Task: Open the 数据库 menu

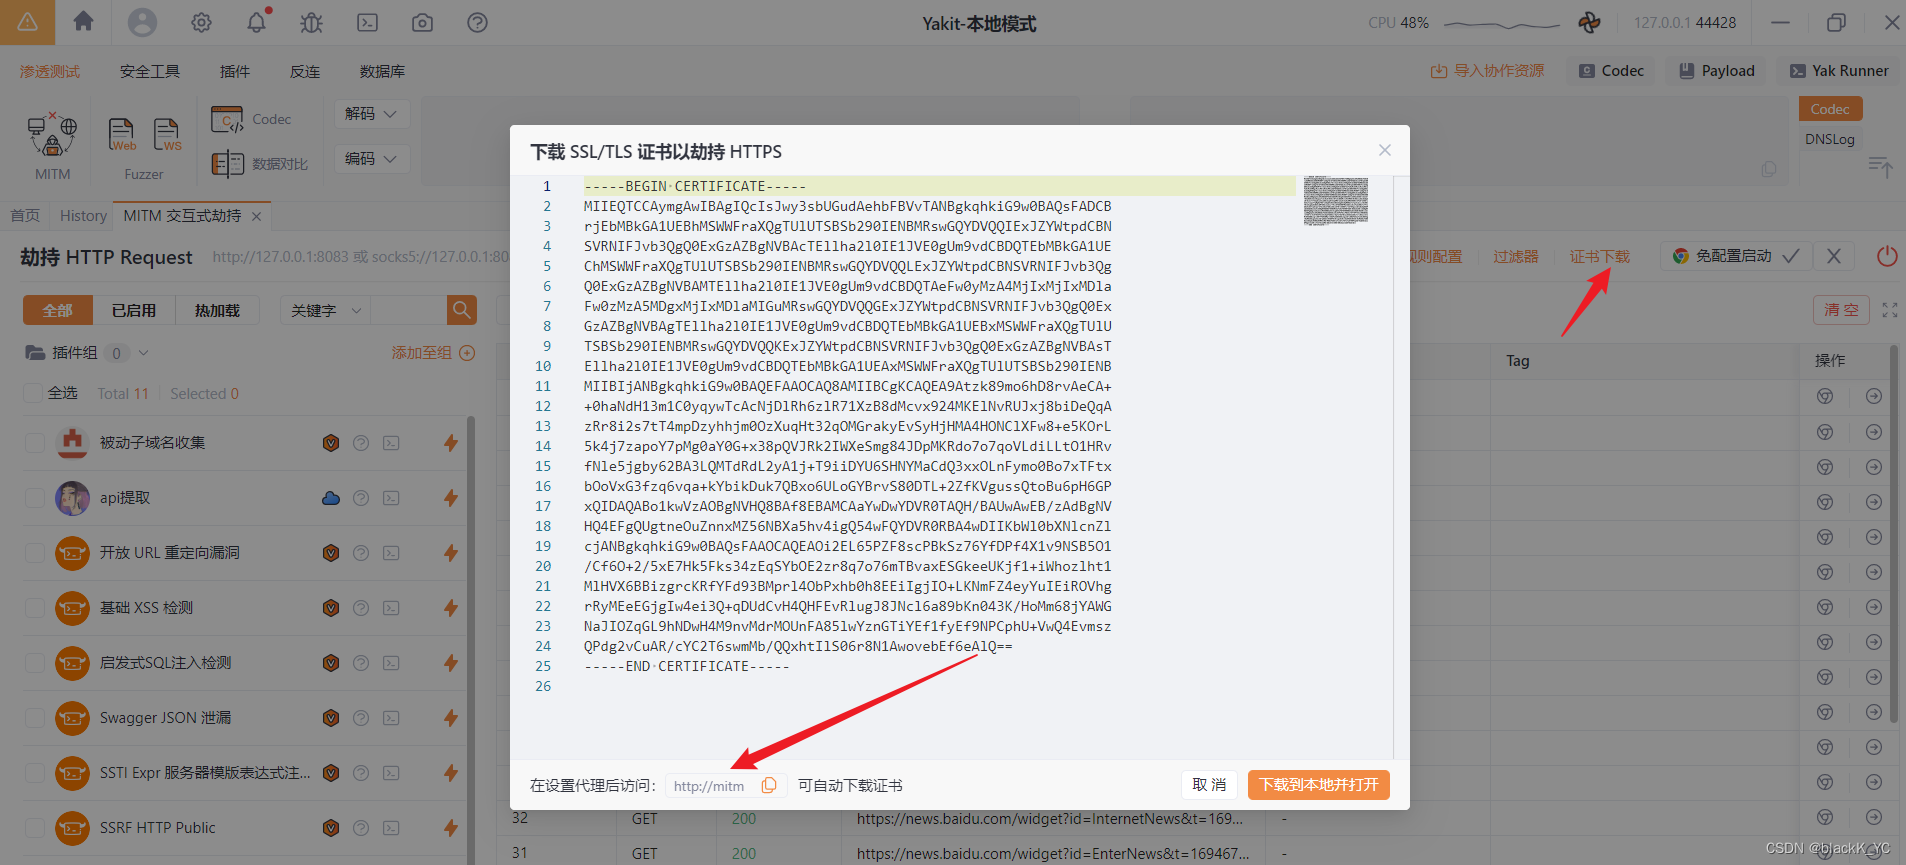Action: point(382,71)
